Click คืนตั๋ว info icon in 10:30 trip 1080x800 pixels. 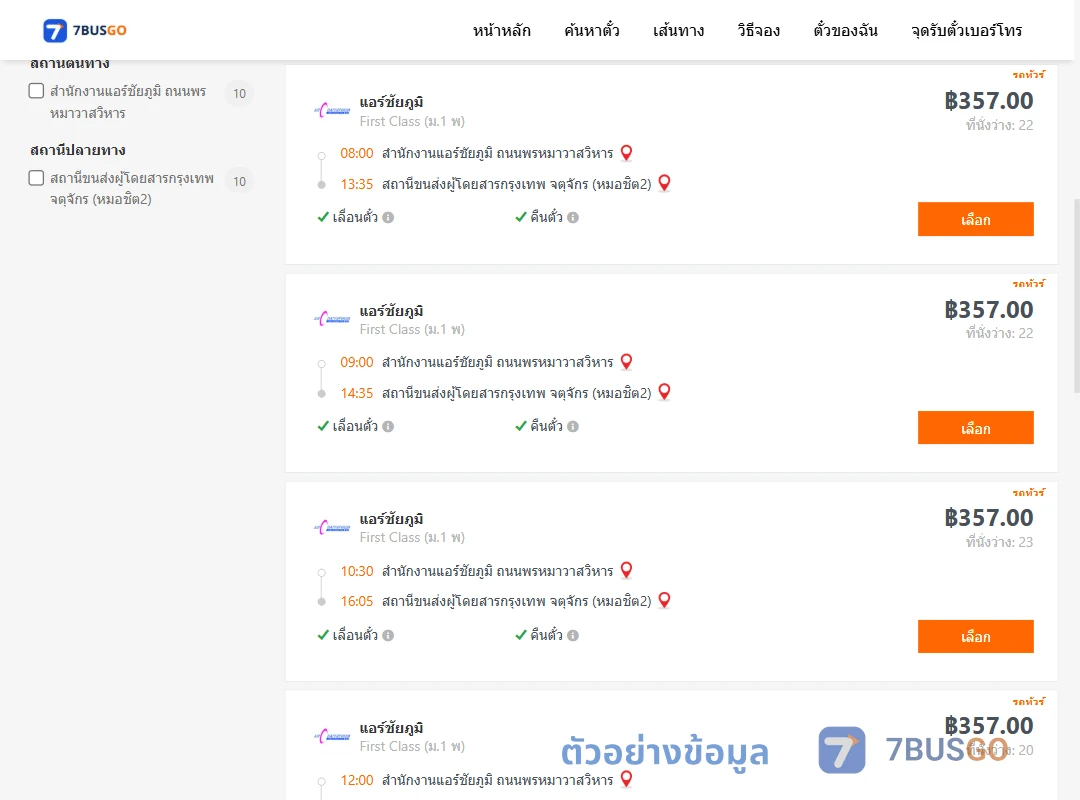point(573,635)
